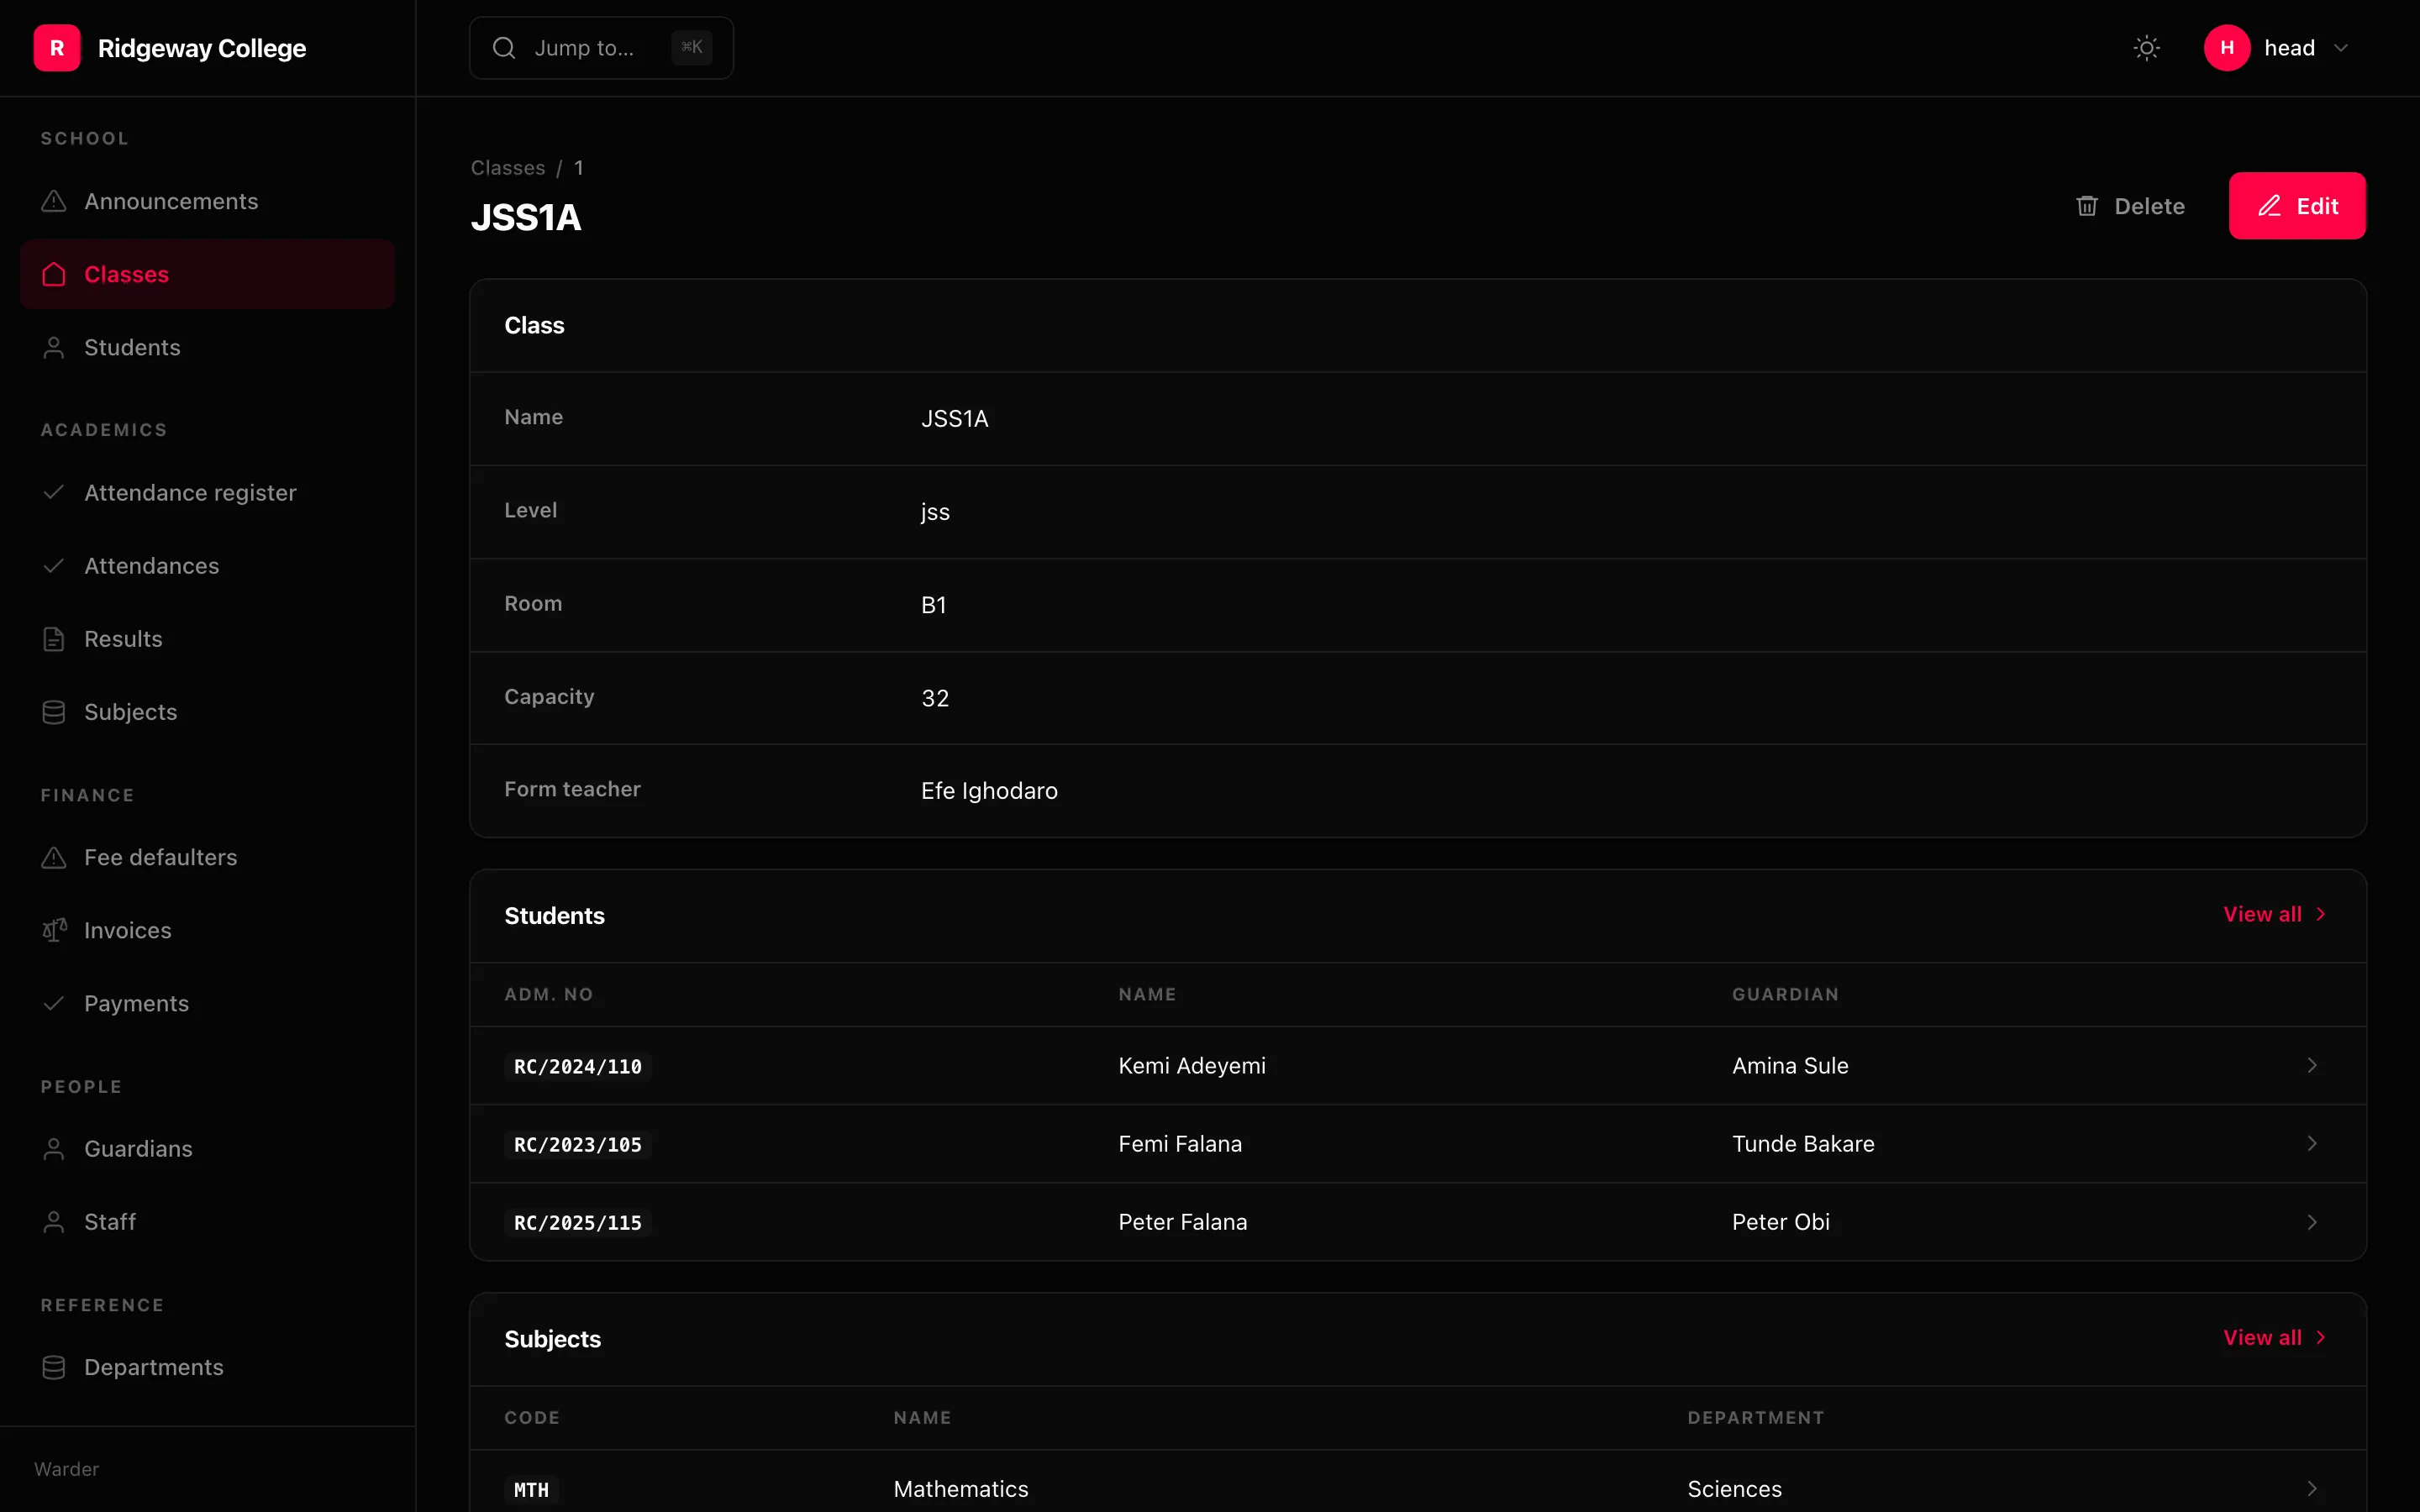Open the Guardians page
2420x1512 pixels.
(207, 1149)
